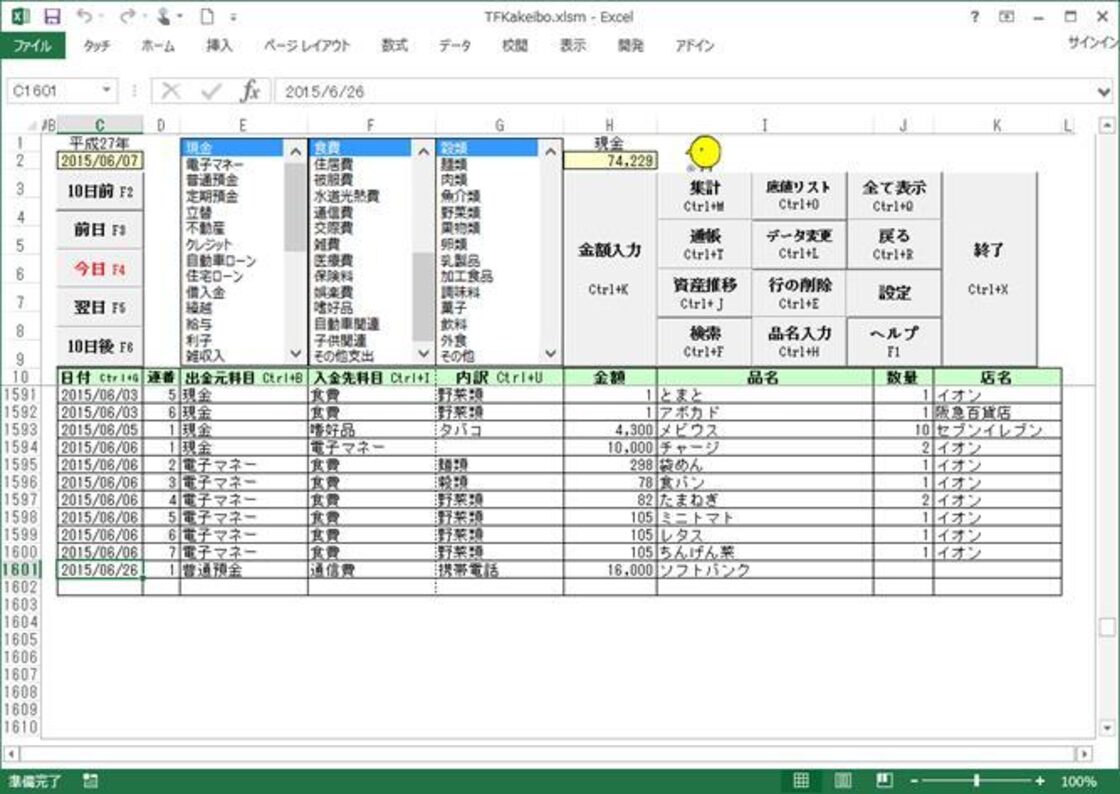Click the 100% zoom level
This screenshot has width=1120, height=794.
tap(1078, 781)
